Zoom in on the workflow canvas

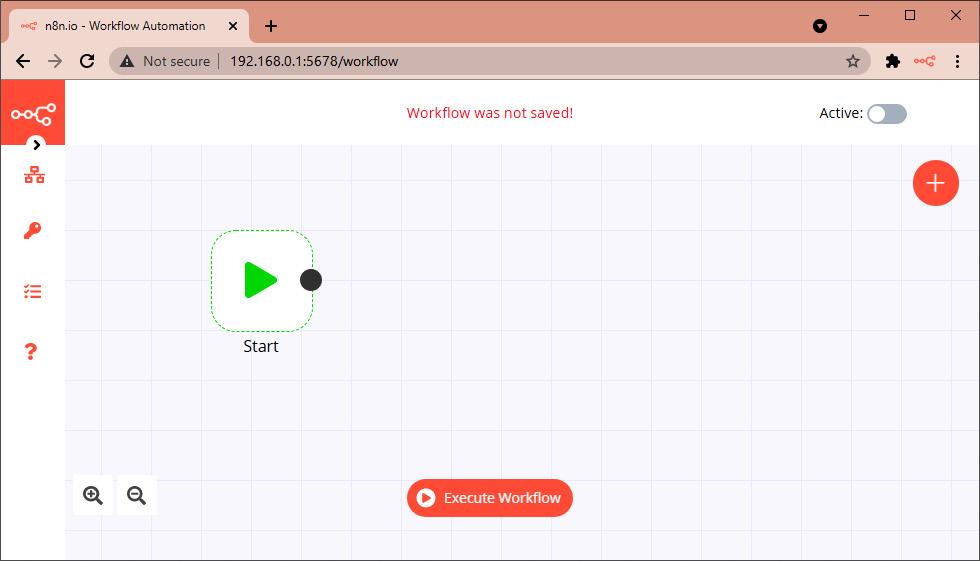pos(93,495)
